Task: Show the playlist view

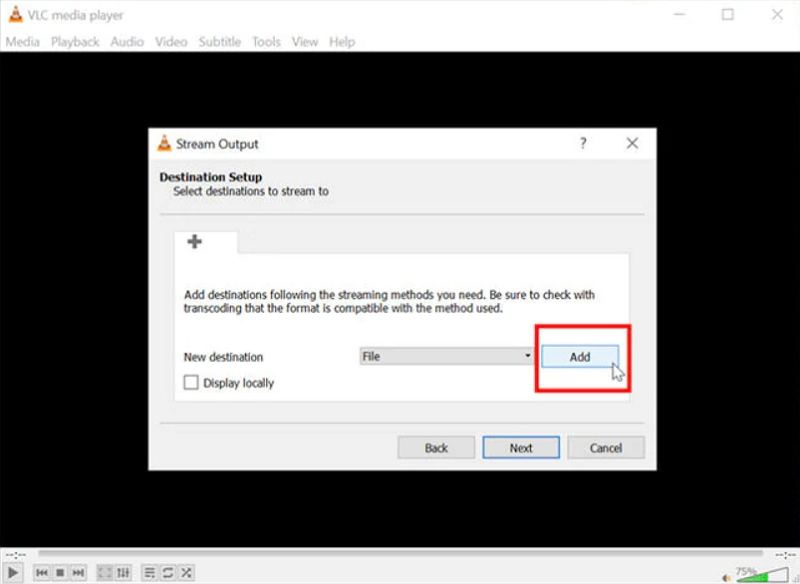Action: pyautogui.click(x=150, y=572)
